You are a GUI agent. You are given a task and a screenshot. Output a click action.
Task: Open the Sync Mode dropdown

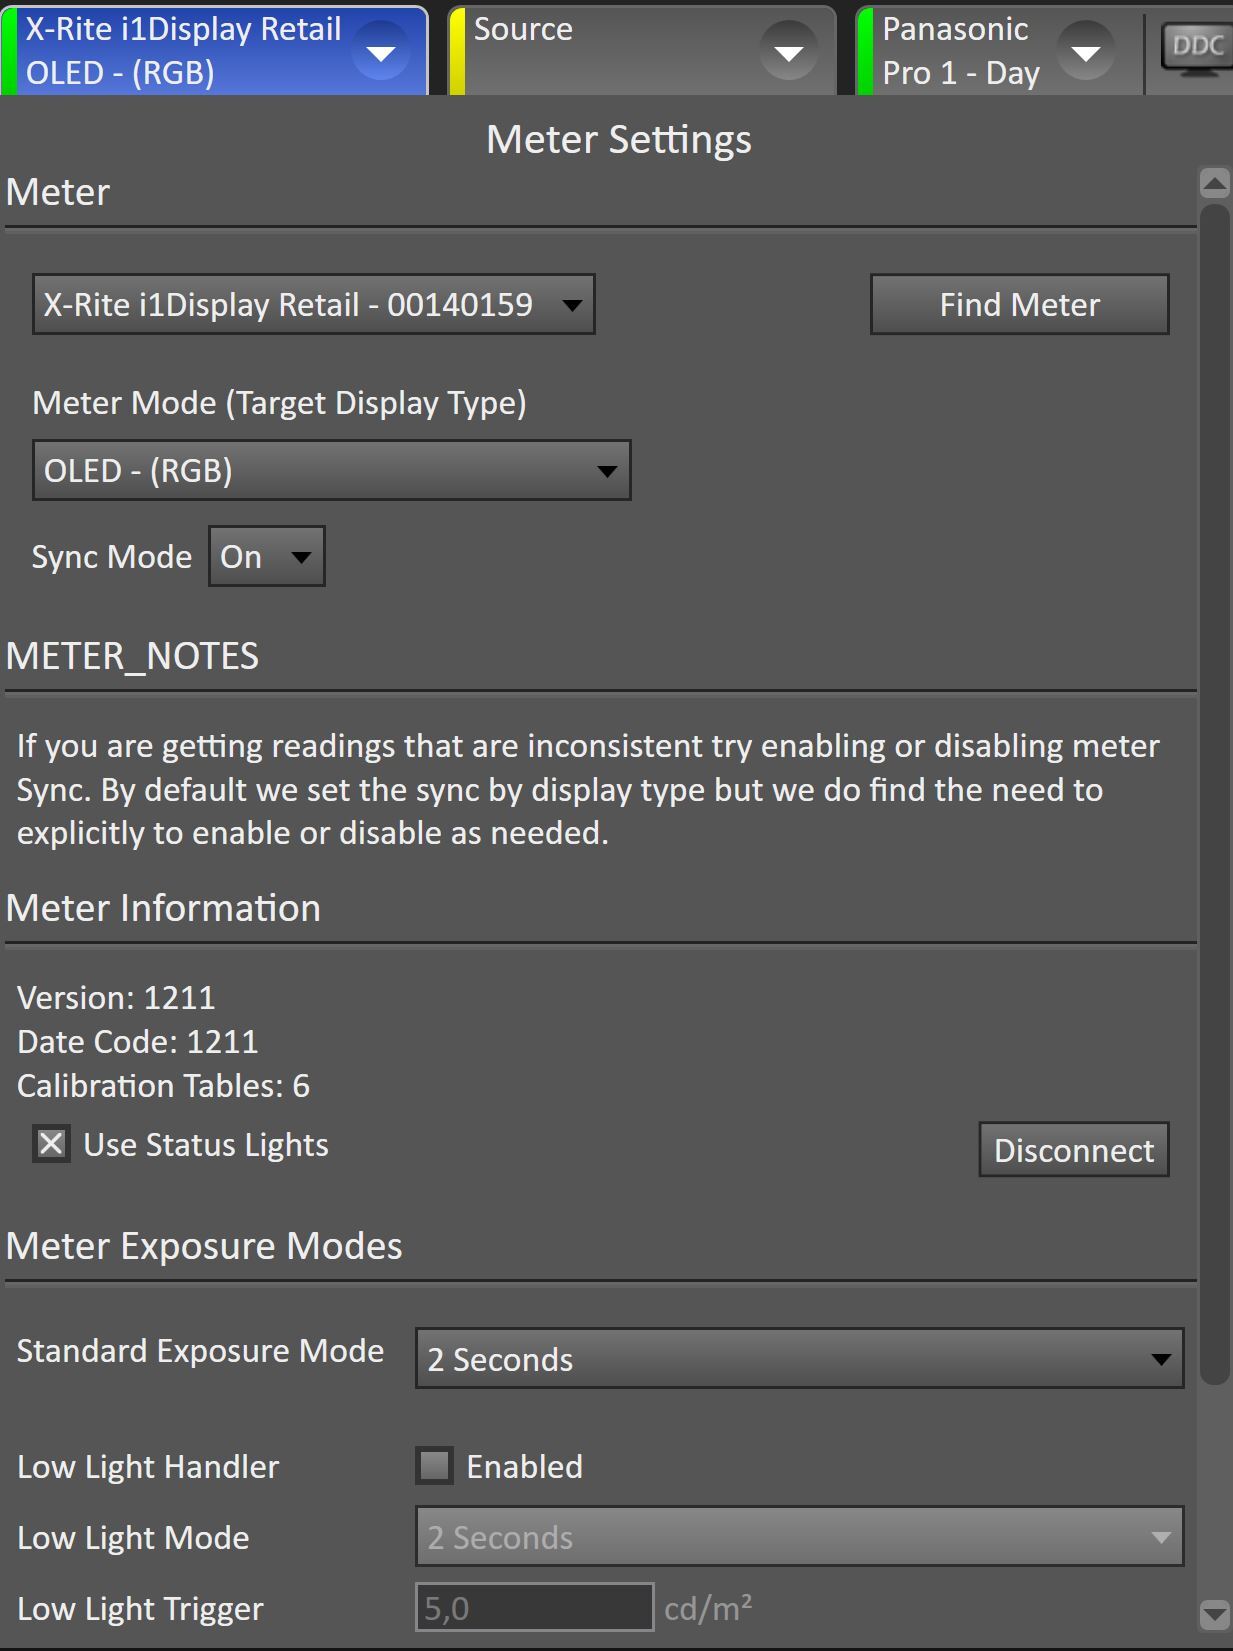click(x=267, y=557)
